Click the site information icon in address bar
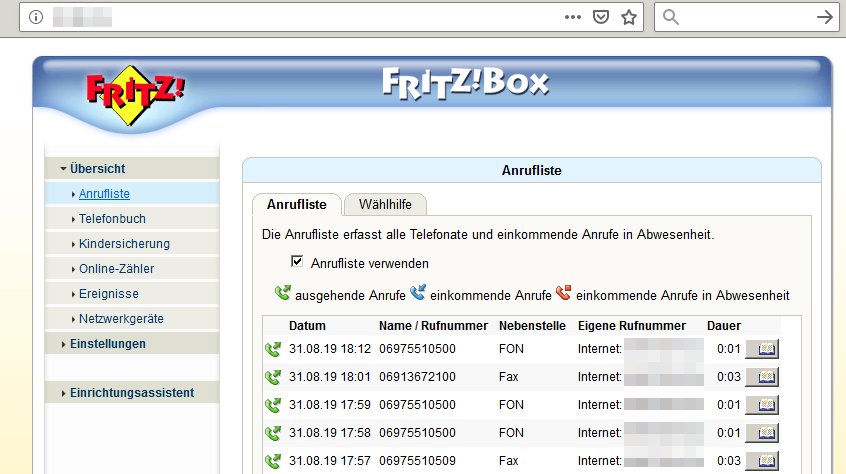The height and width of the screenshot is (474, 846). point(36,17)
